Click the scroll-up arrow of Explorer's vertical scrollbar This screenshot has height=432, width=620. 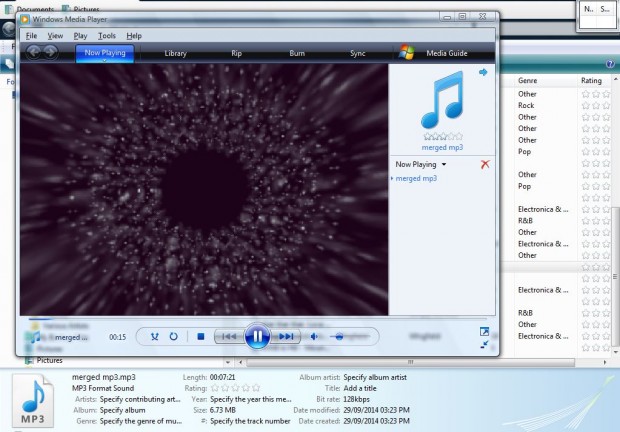[x=615, y=79]
